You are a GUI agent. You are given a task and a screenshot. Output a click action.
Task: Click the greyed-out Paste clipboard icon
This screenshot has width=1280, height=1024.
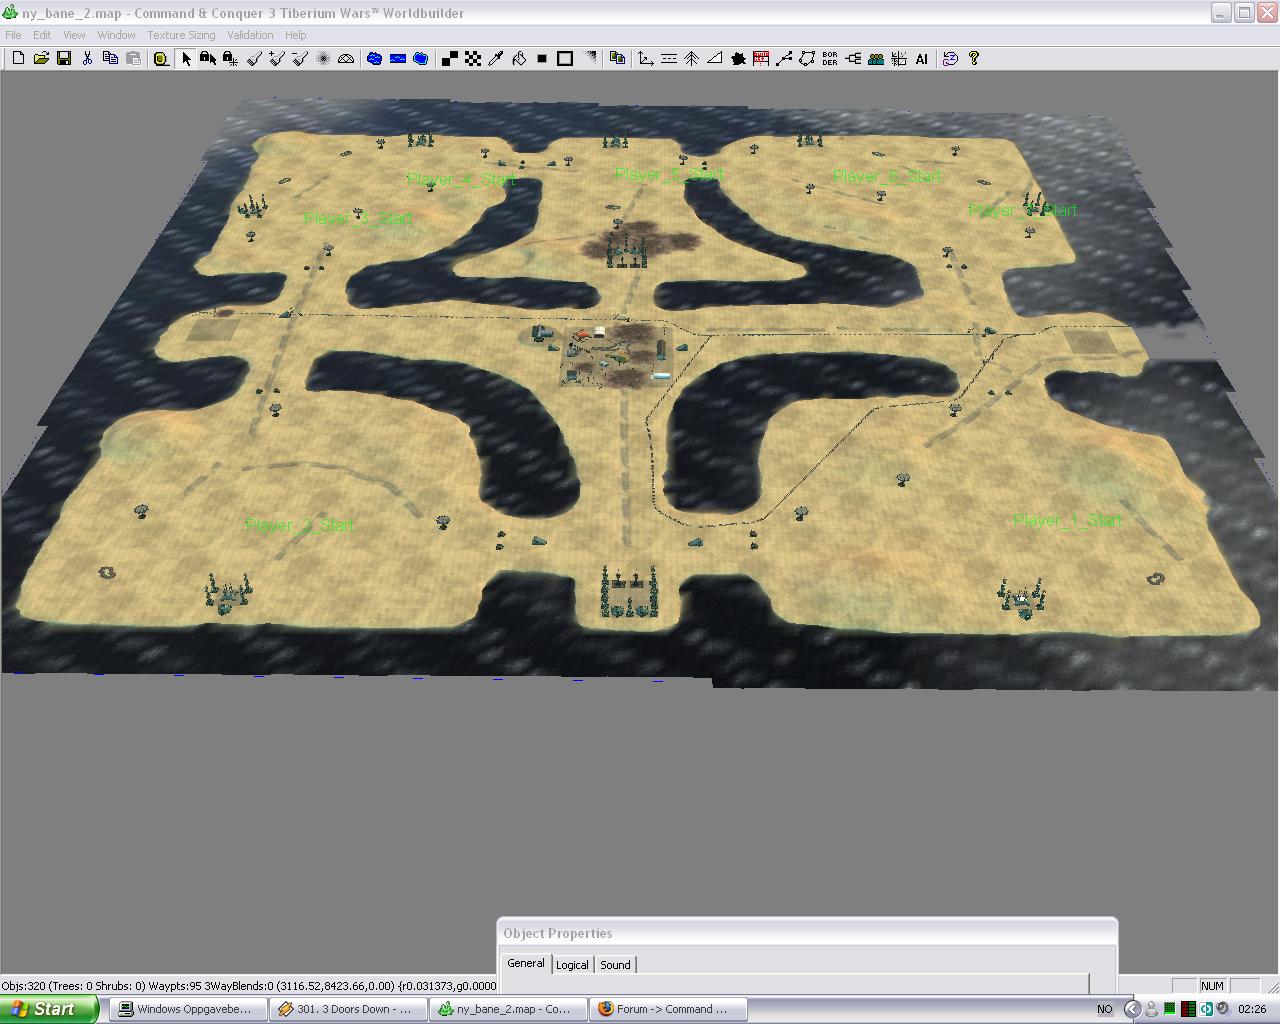tap(133, 59)
